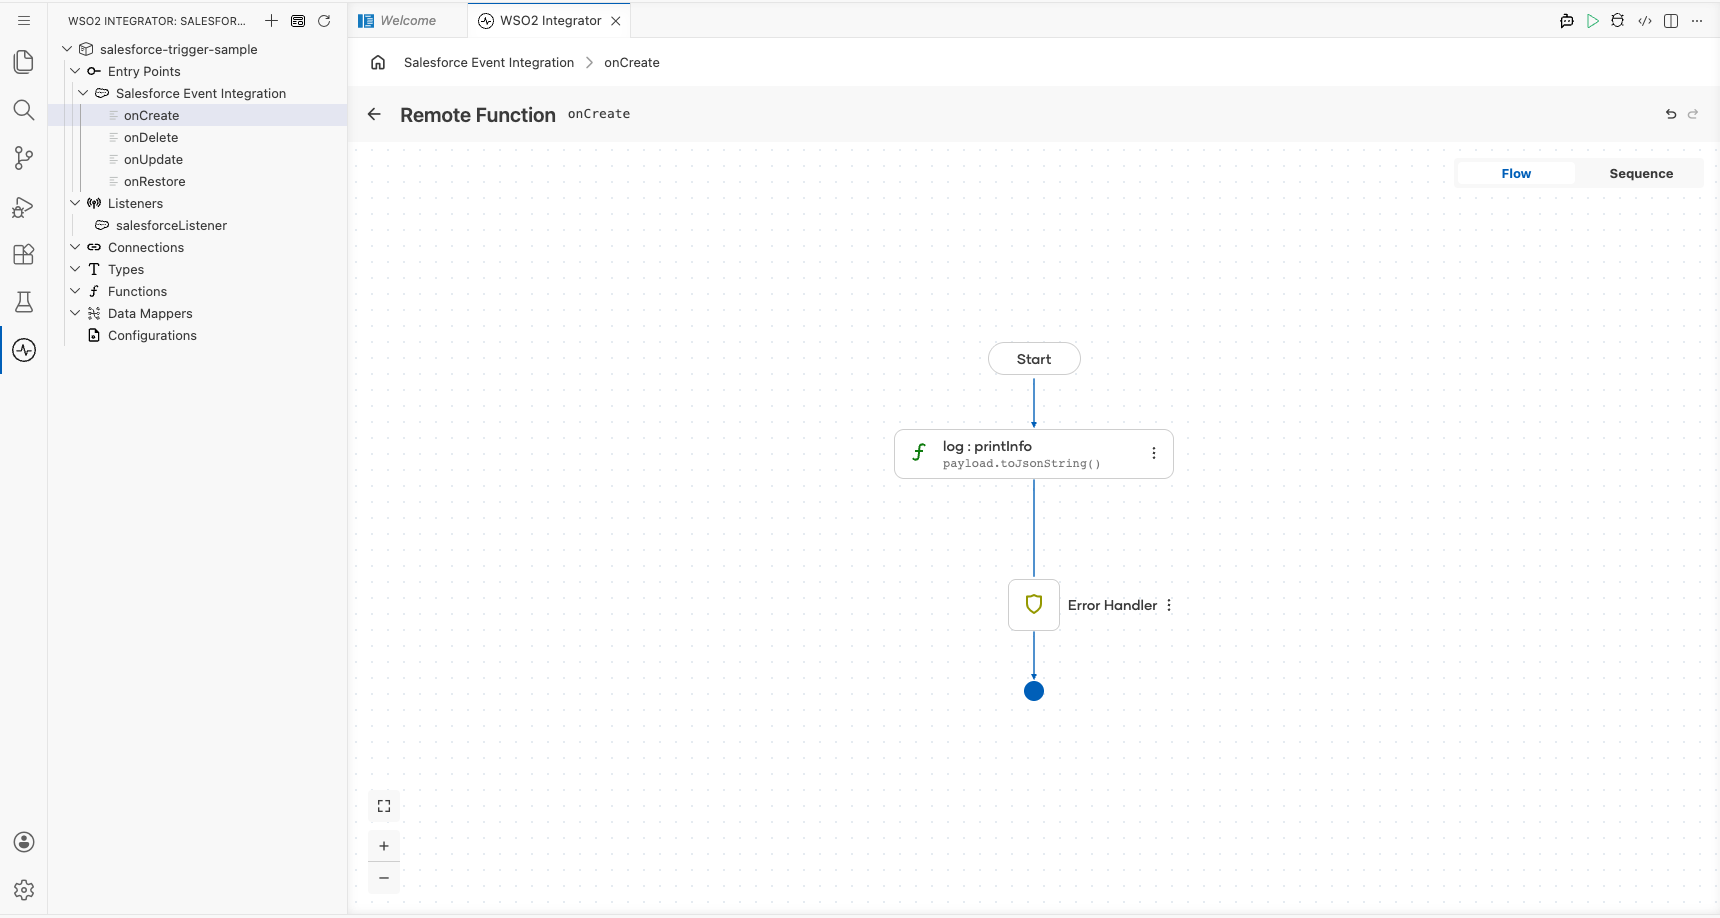
Task: Open the Accounts menu icon
Action: coord(24,842)
